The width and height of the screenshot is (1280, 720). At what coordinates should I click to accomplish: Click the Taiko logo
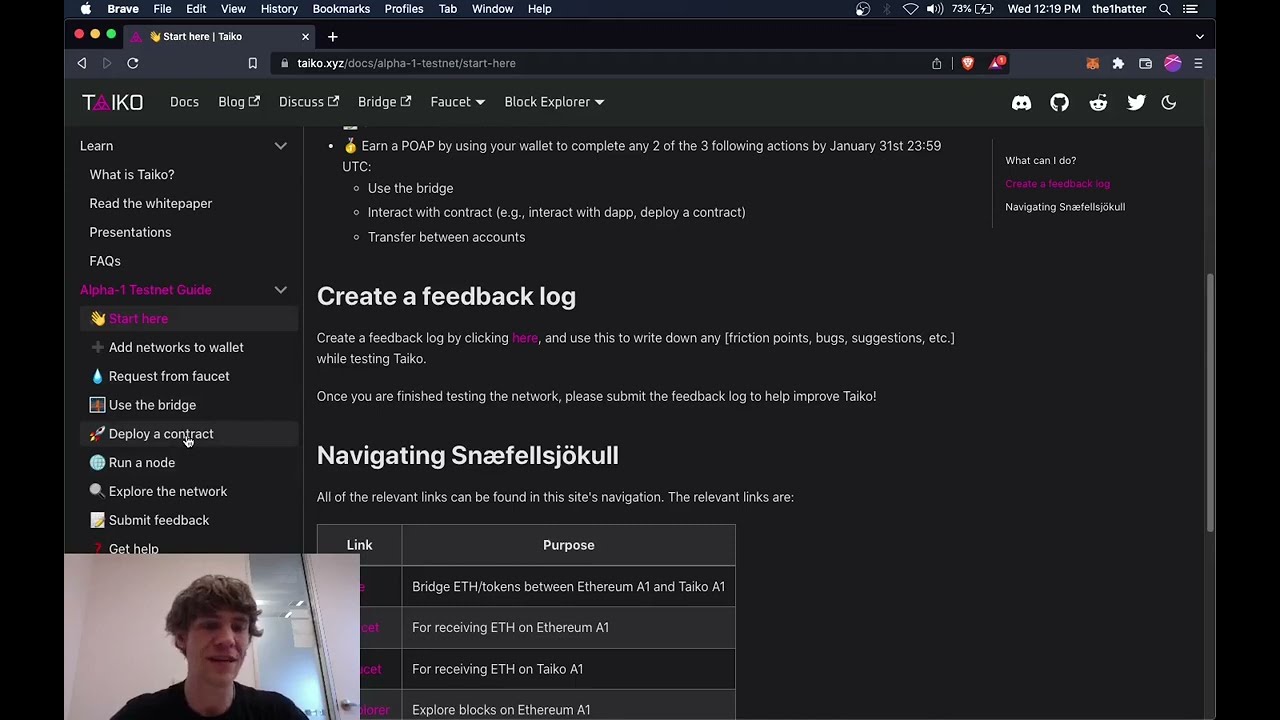(112, 102)
